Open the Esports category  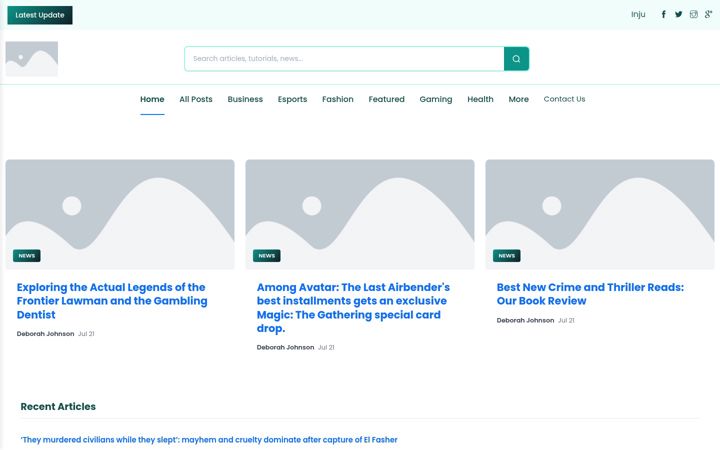coord(292,99)
